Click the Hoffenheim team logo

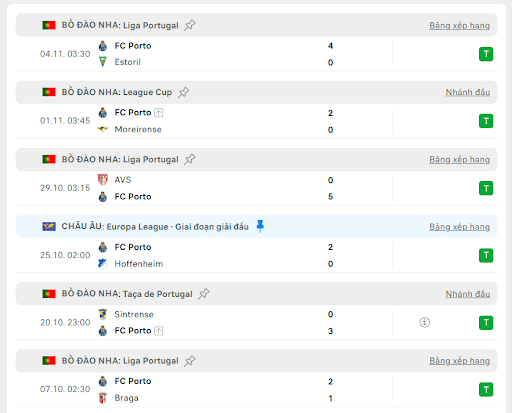[103, 264]
